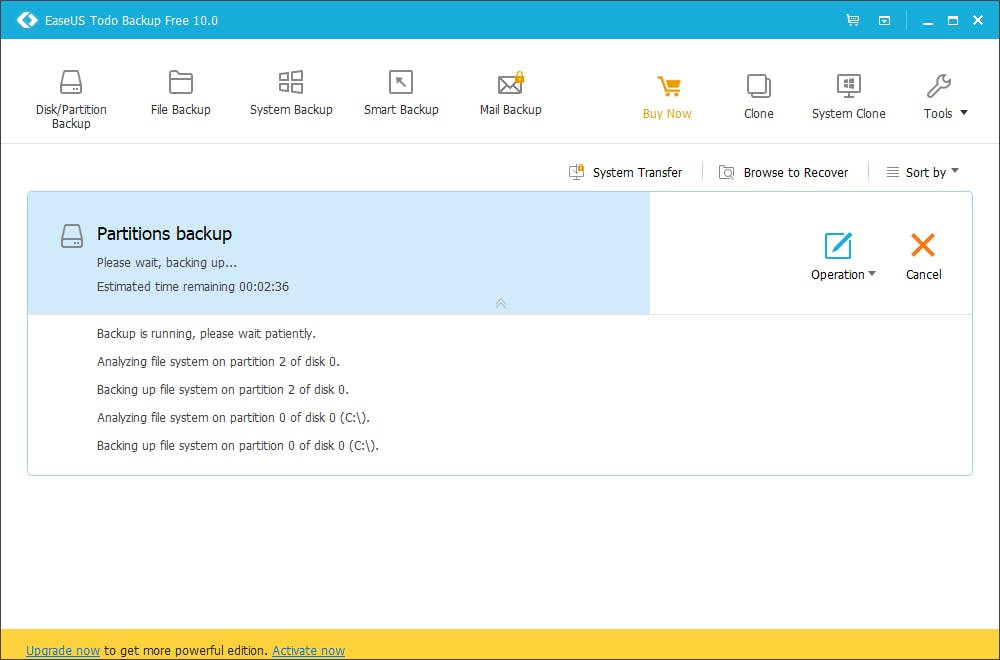Open the Clone tool
This screenshot has width=1000, height=660.
coord(758,97)
